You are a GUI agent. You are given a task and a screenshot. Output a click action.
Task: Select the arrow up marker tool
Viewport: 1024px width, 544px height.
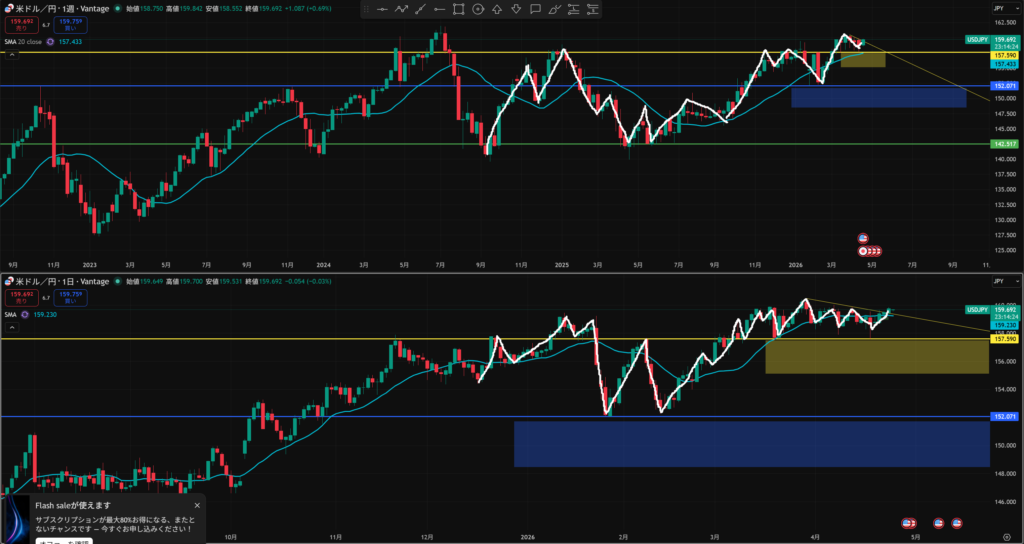tap(496, 9)
